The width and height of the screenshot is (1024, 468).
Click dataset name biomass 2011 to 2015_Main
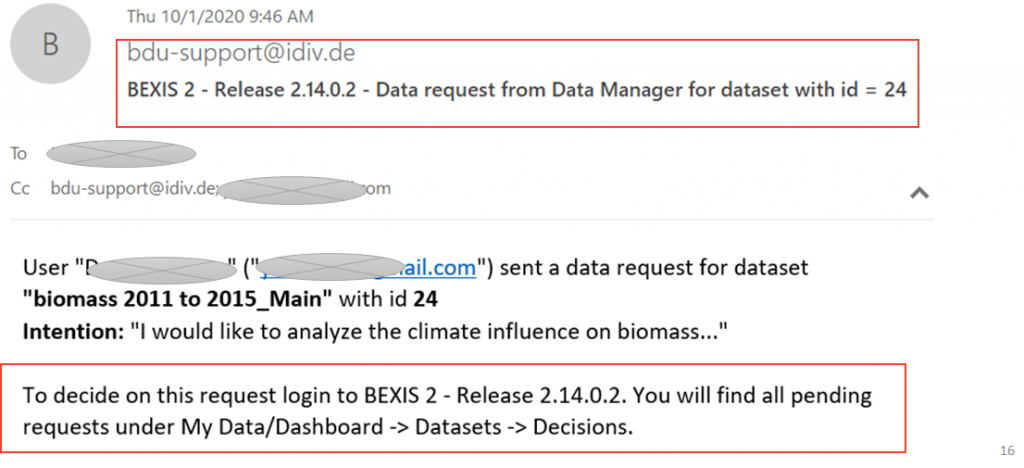click(x=178, y=300)
